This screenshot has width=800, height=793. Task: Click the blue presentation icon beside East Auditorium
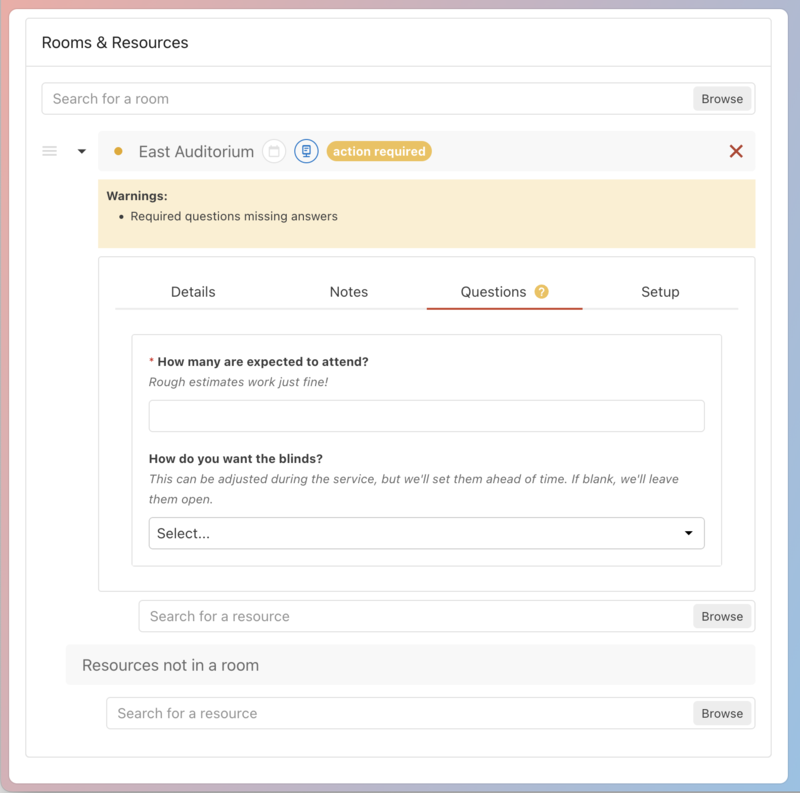[x=306, y=152]
